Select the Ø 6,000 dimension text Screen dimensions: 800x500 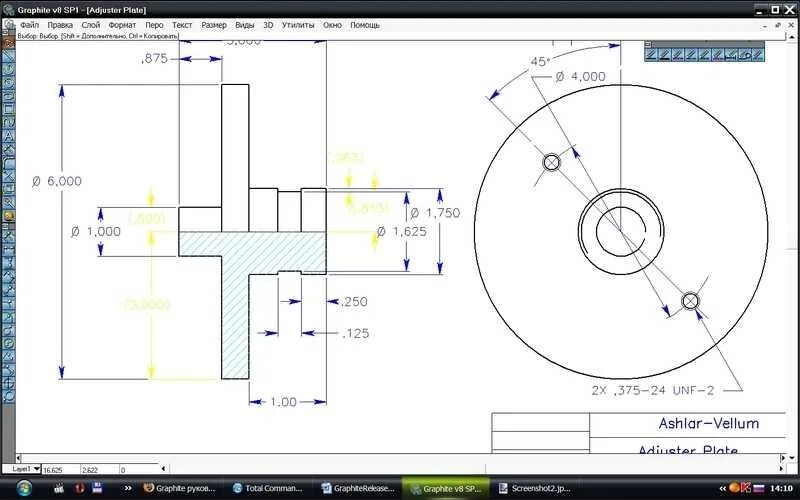click(57, 181)
